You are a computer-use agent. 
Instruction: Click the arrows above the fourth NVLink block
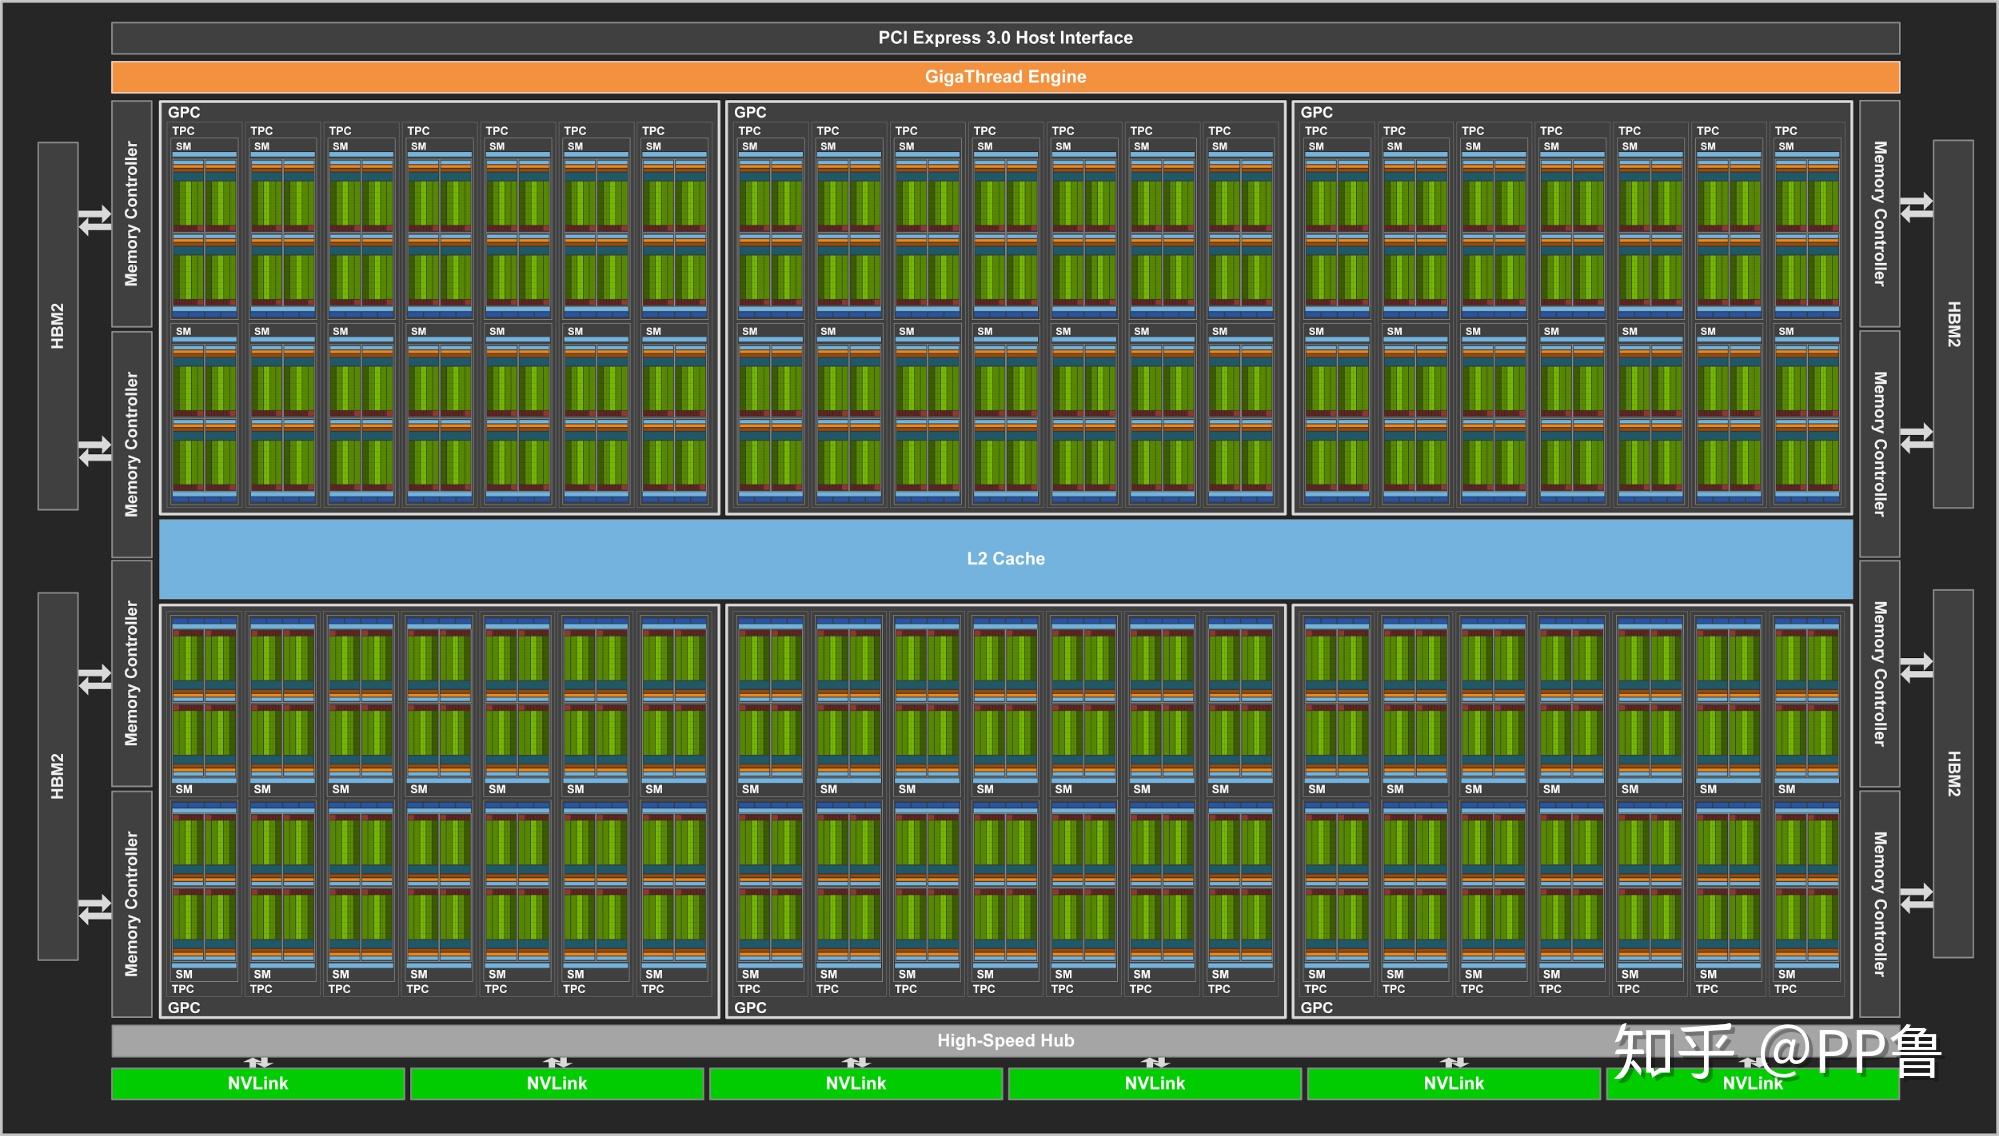tap(1155, 1062)
